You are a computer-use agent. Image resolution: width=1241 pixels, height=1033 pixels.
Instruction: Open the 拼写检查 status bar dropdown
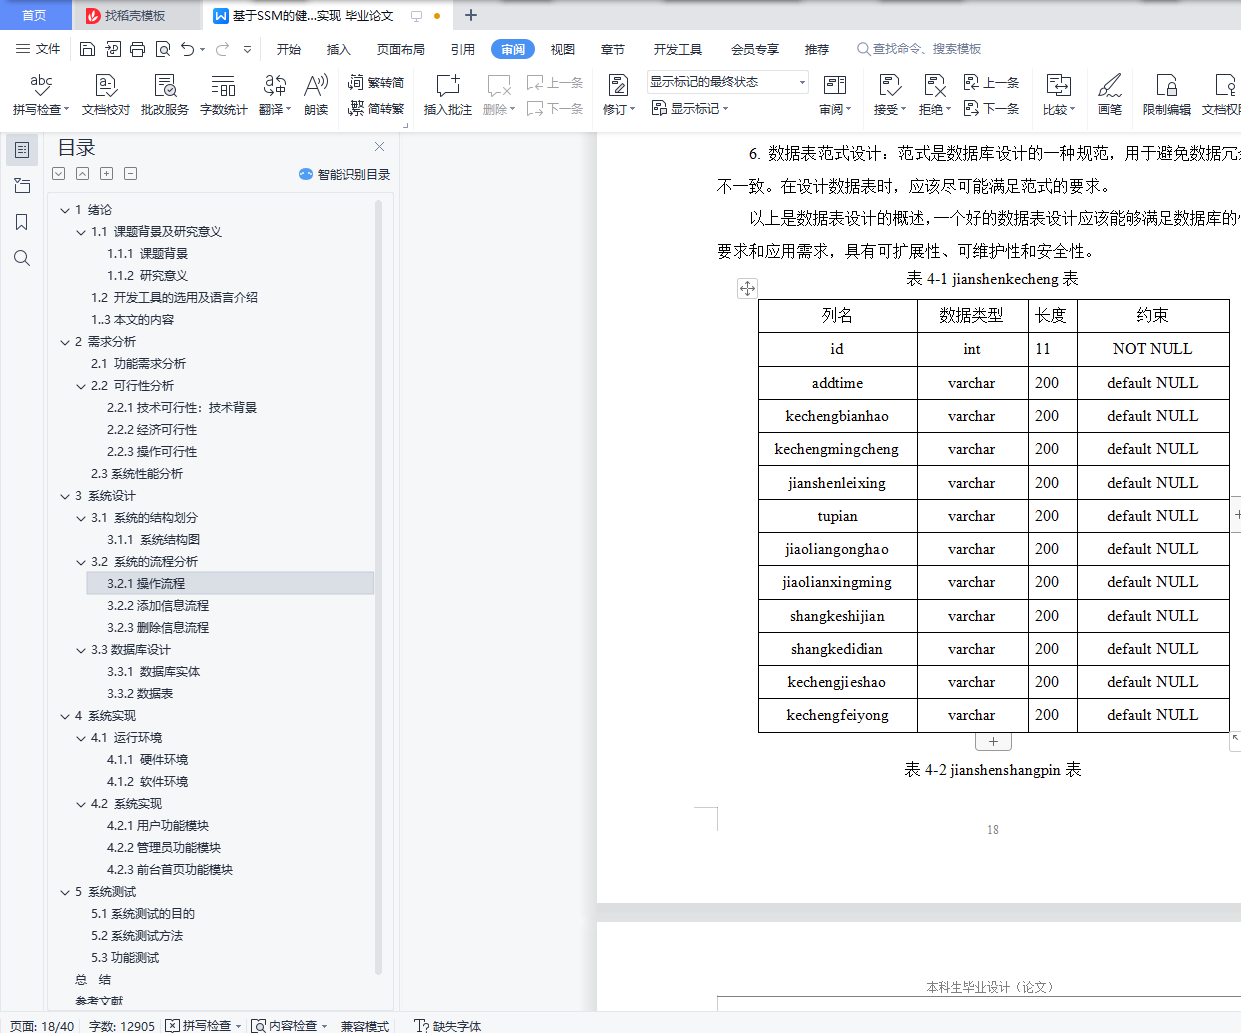[x=238, y=1026]
